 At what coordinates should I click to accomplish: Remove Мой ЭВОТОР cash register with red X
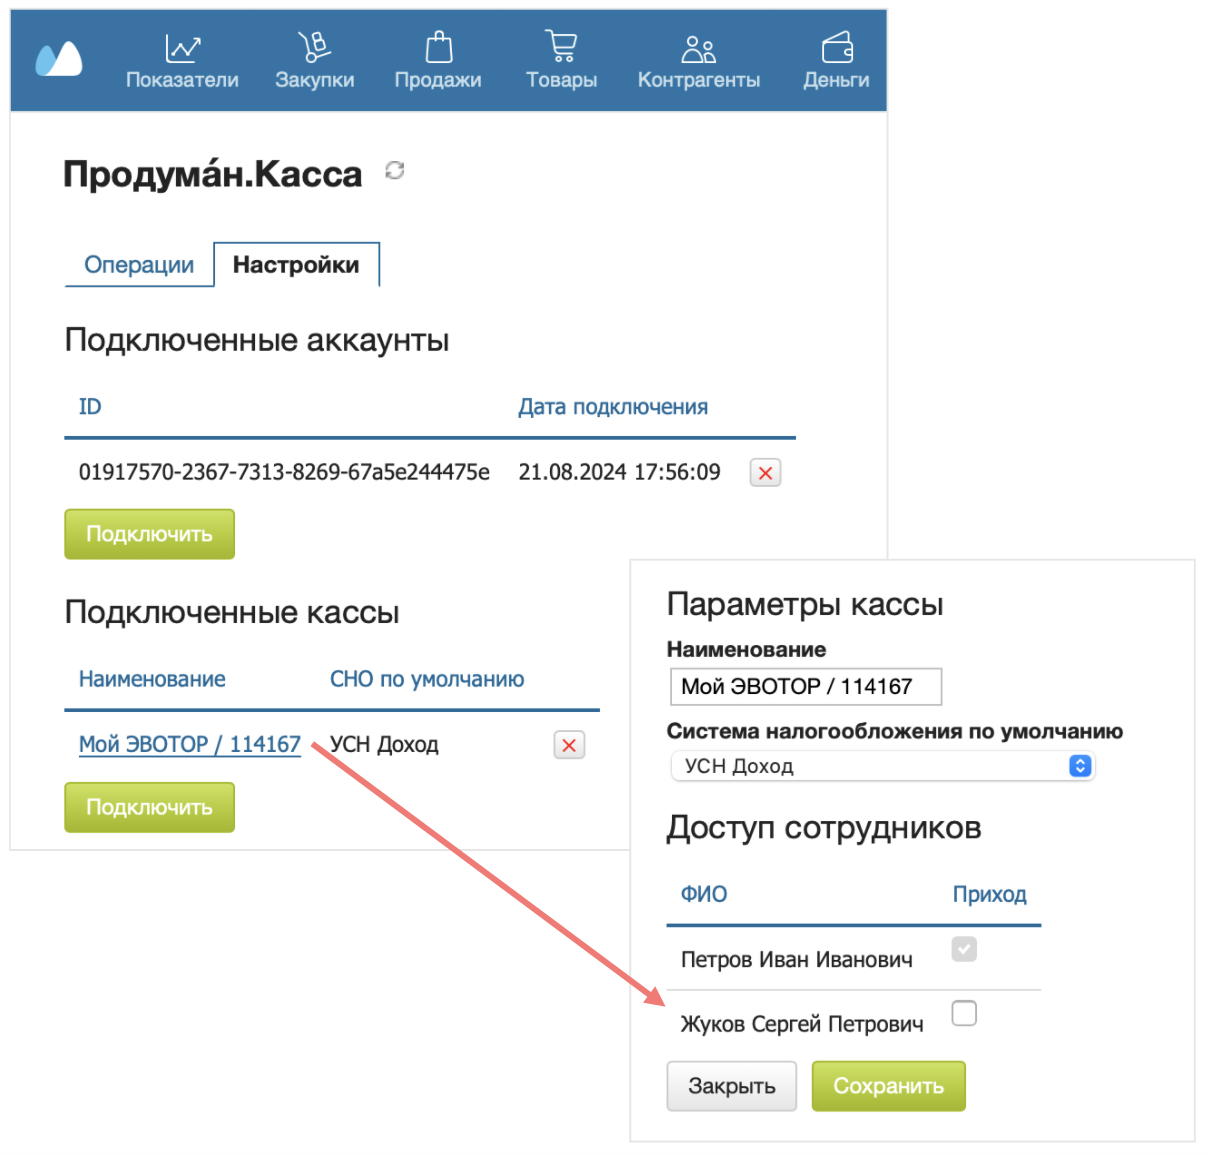(569, 745)
